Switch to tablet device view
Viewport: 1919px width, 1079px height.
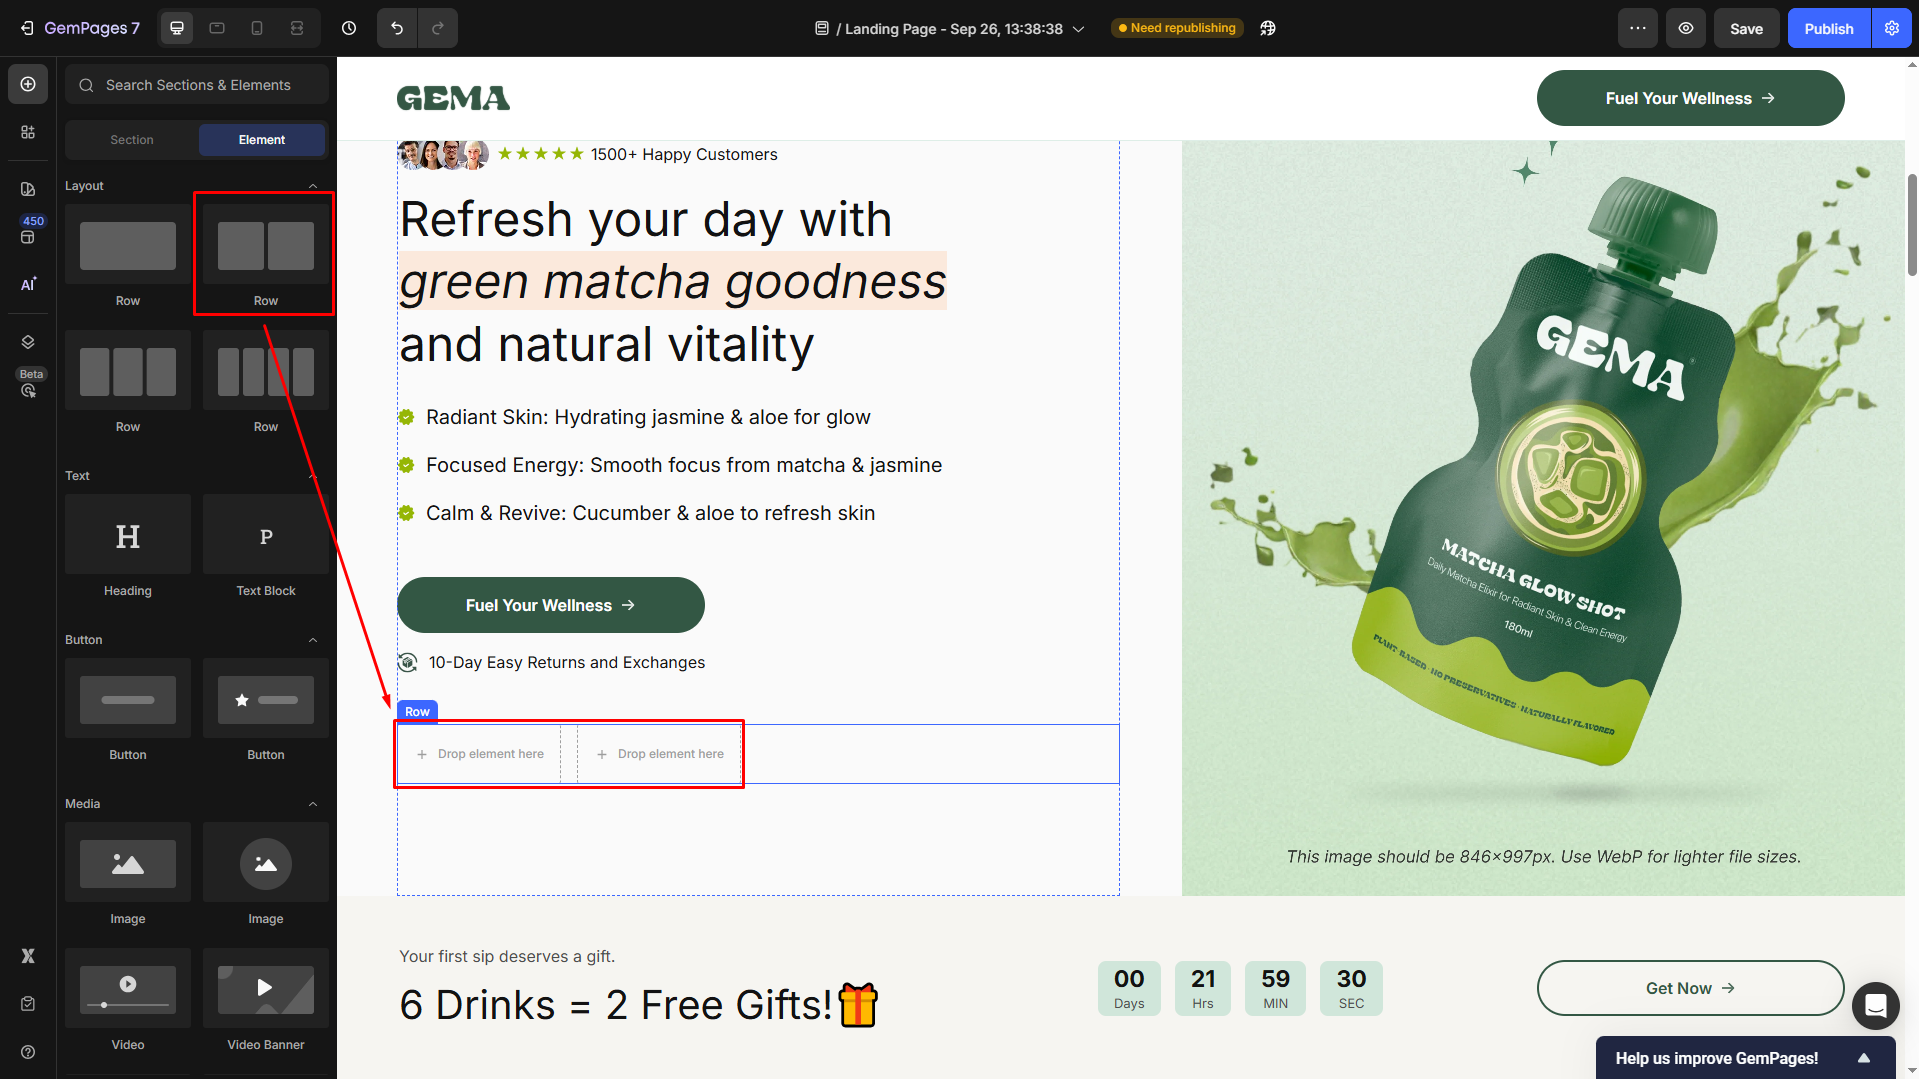tap(217, 28)
